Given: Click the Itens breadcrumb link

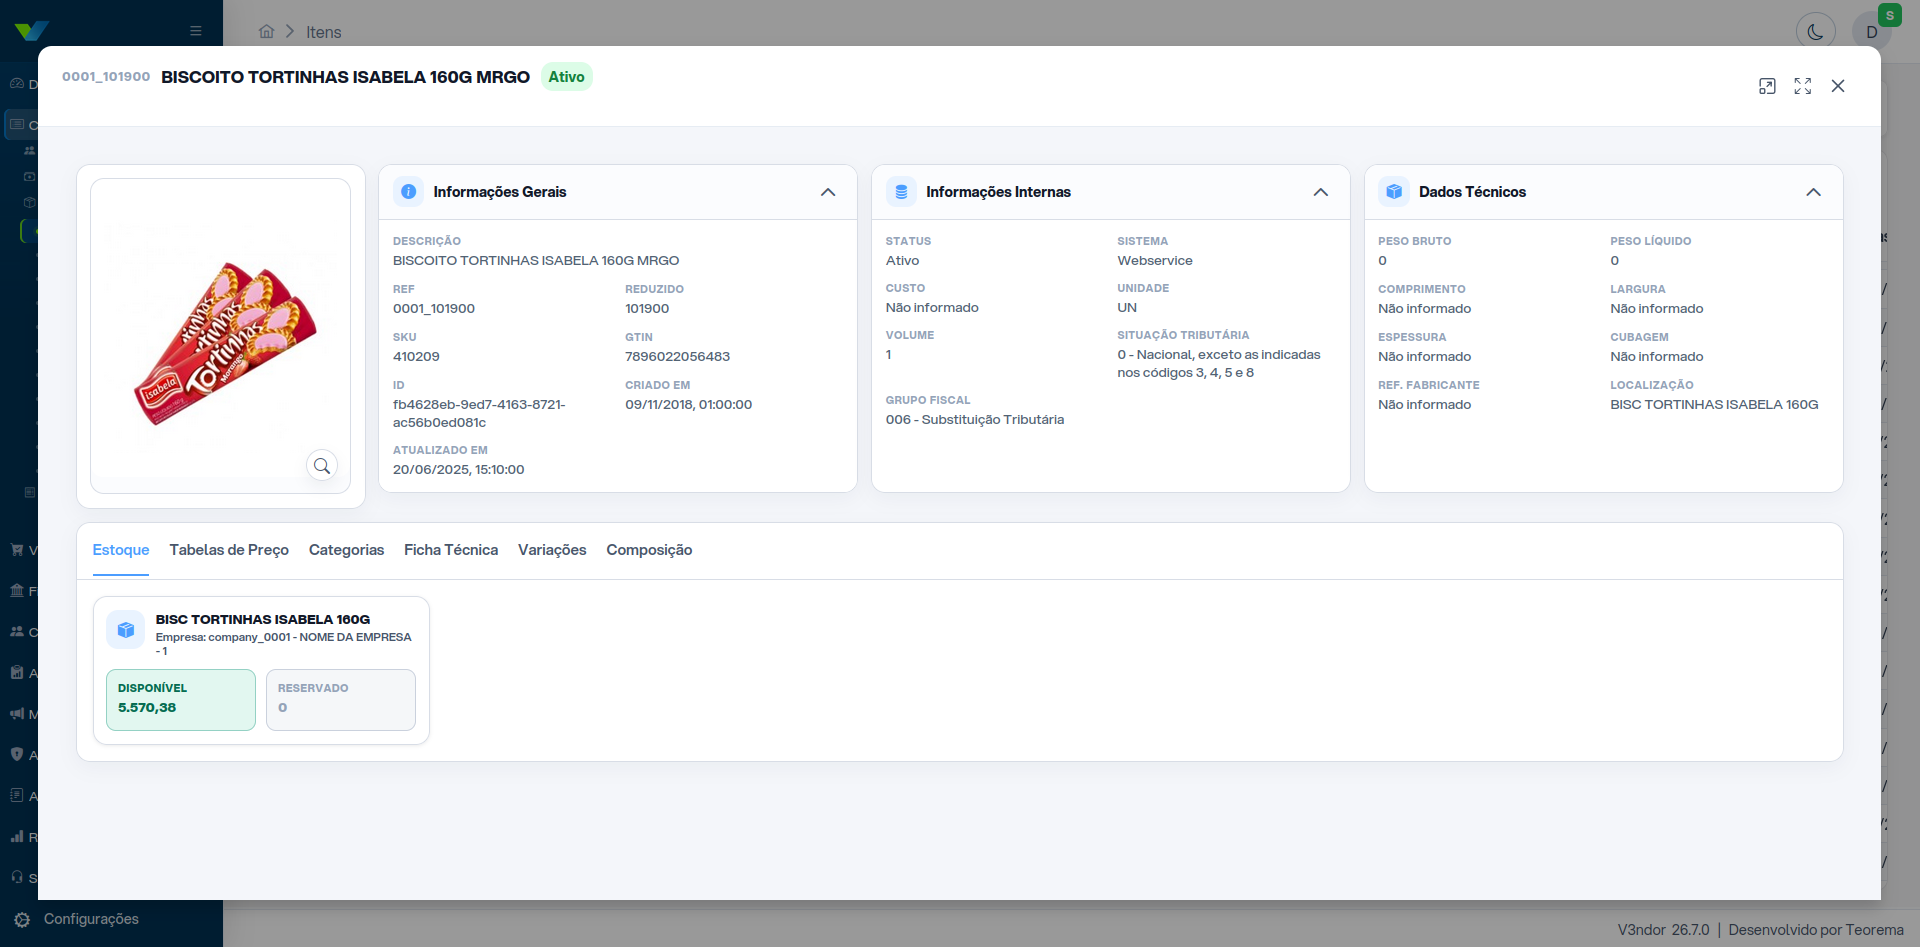Looking at the screenshot, I should (323, 32).
